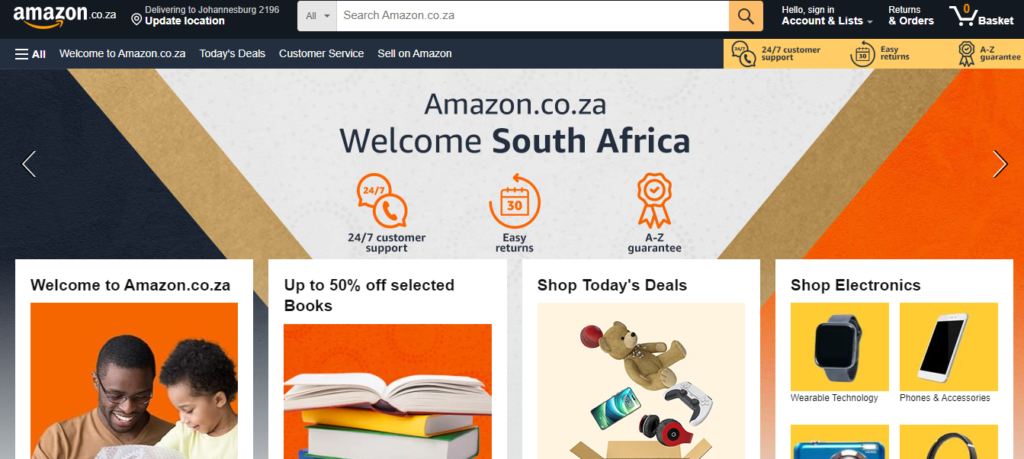Click the Search Amazon.co.za input field

(533, 16)
